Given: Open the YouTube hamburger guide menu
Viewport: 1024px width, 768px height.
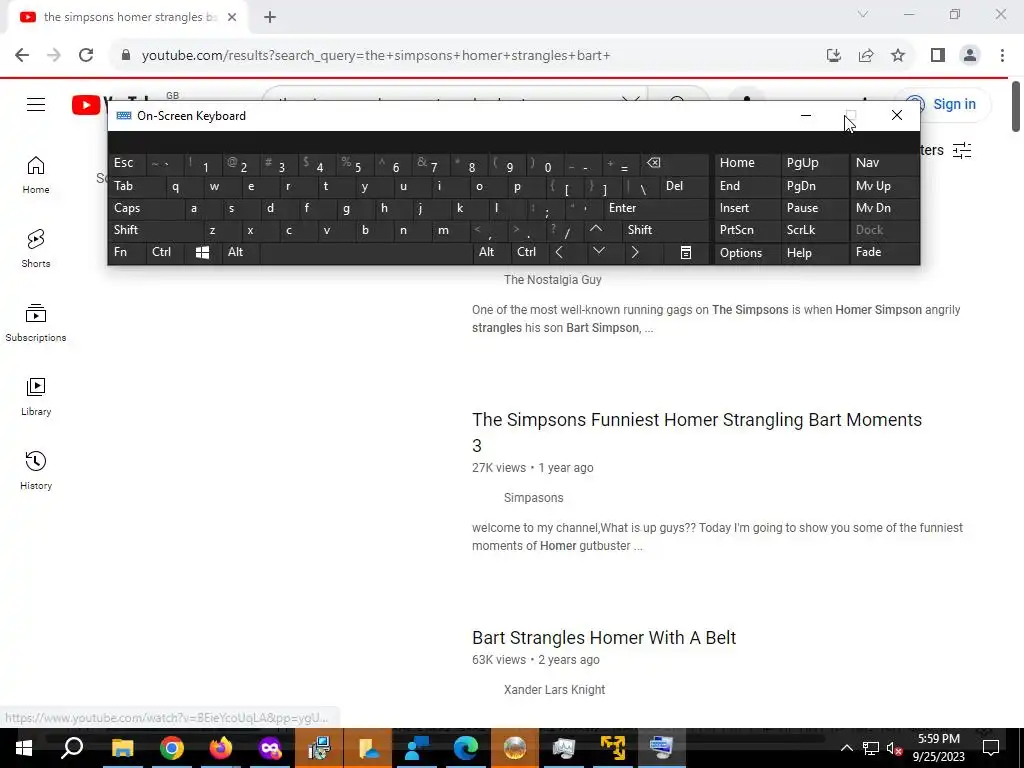Looking at the screenshot, I should [36, 104].
